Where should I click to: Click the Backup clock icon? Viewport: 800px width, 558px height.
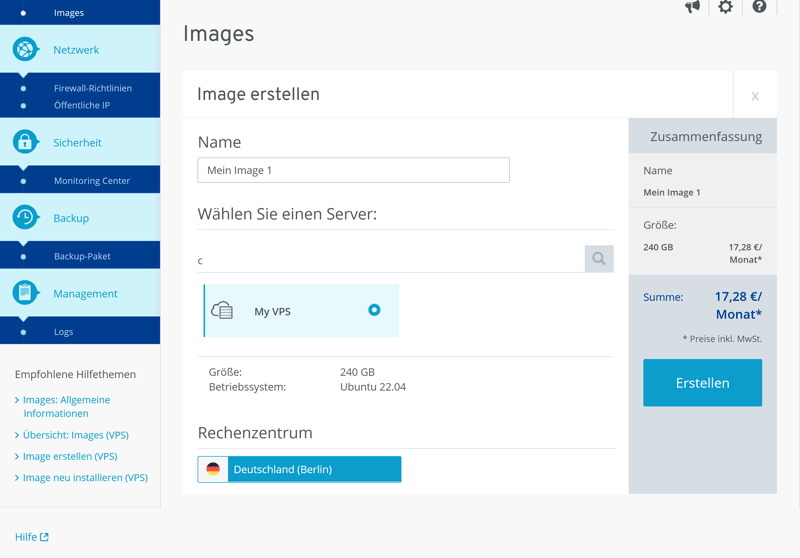25,217
